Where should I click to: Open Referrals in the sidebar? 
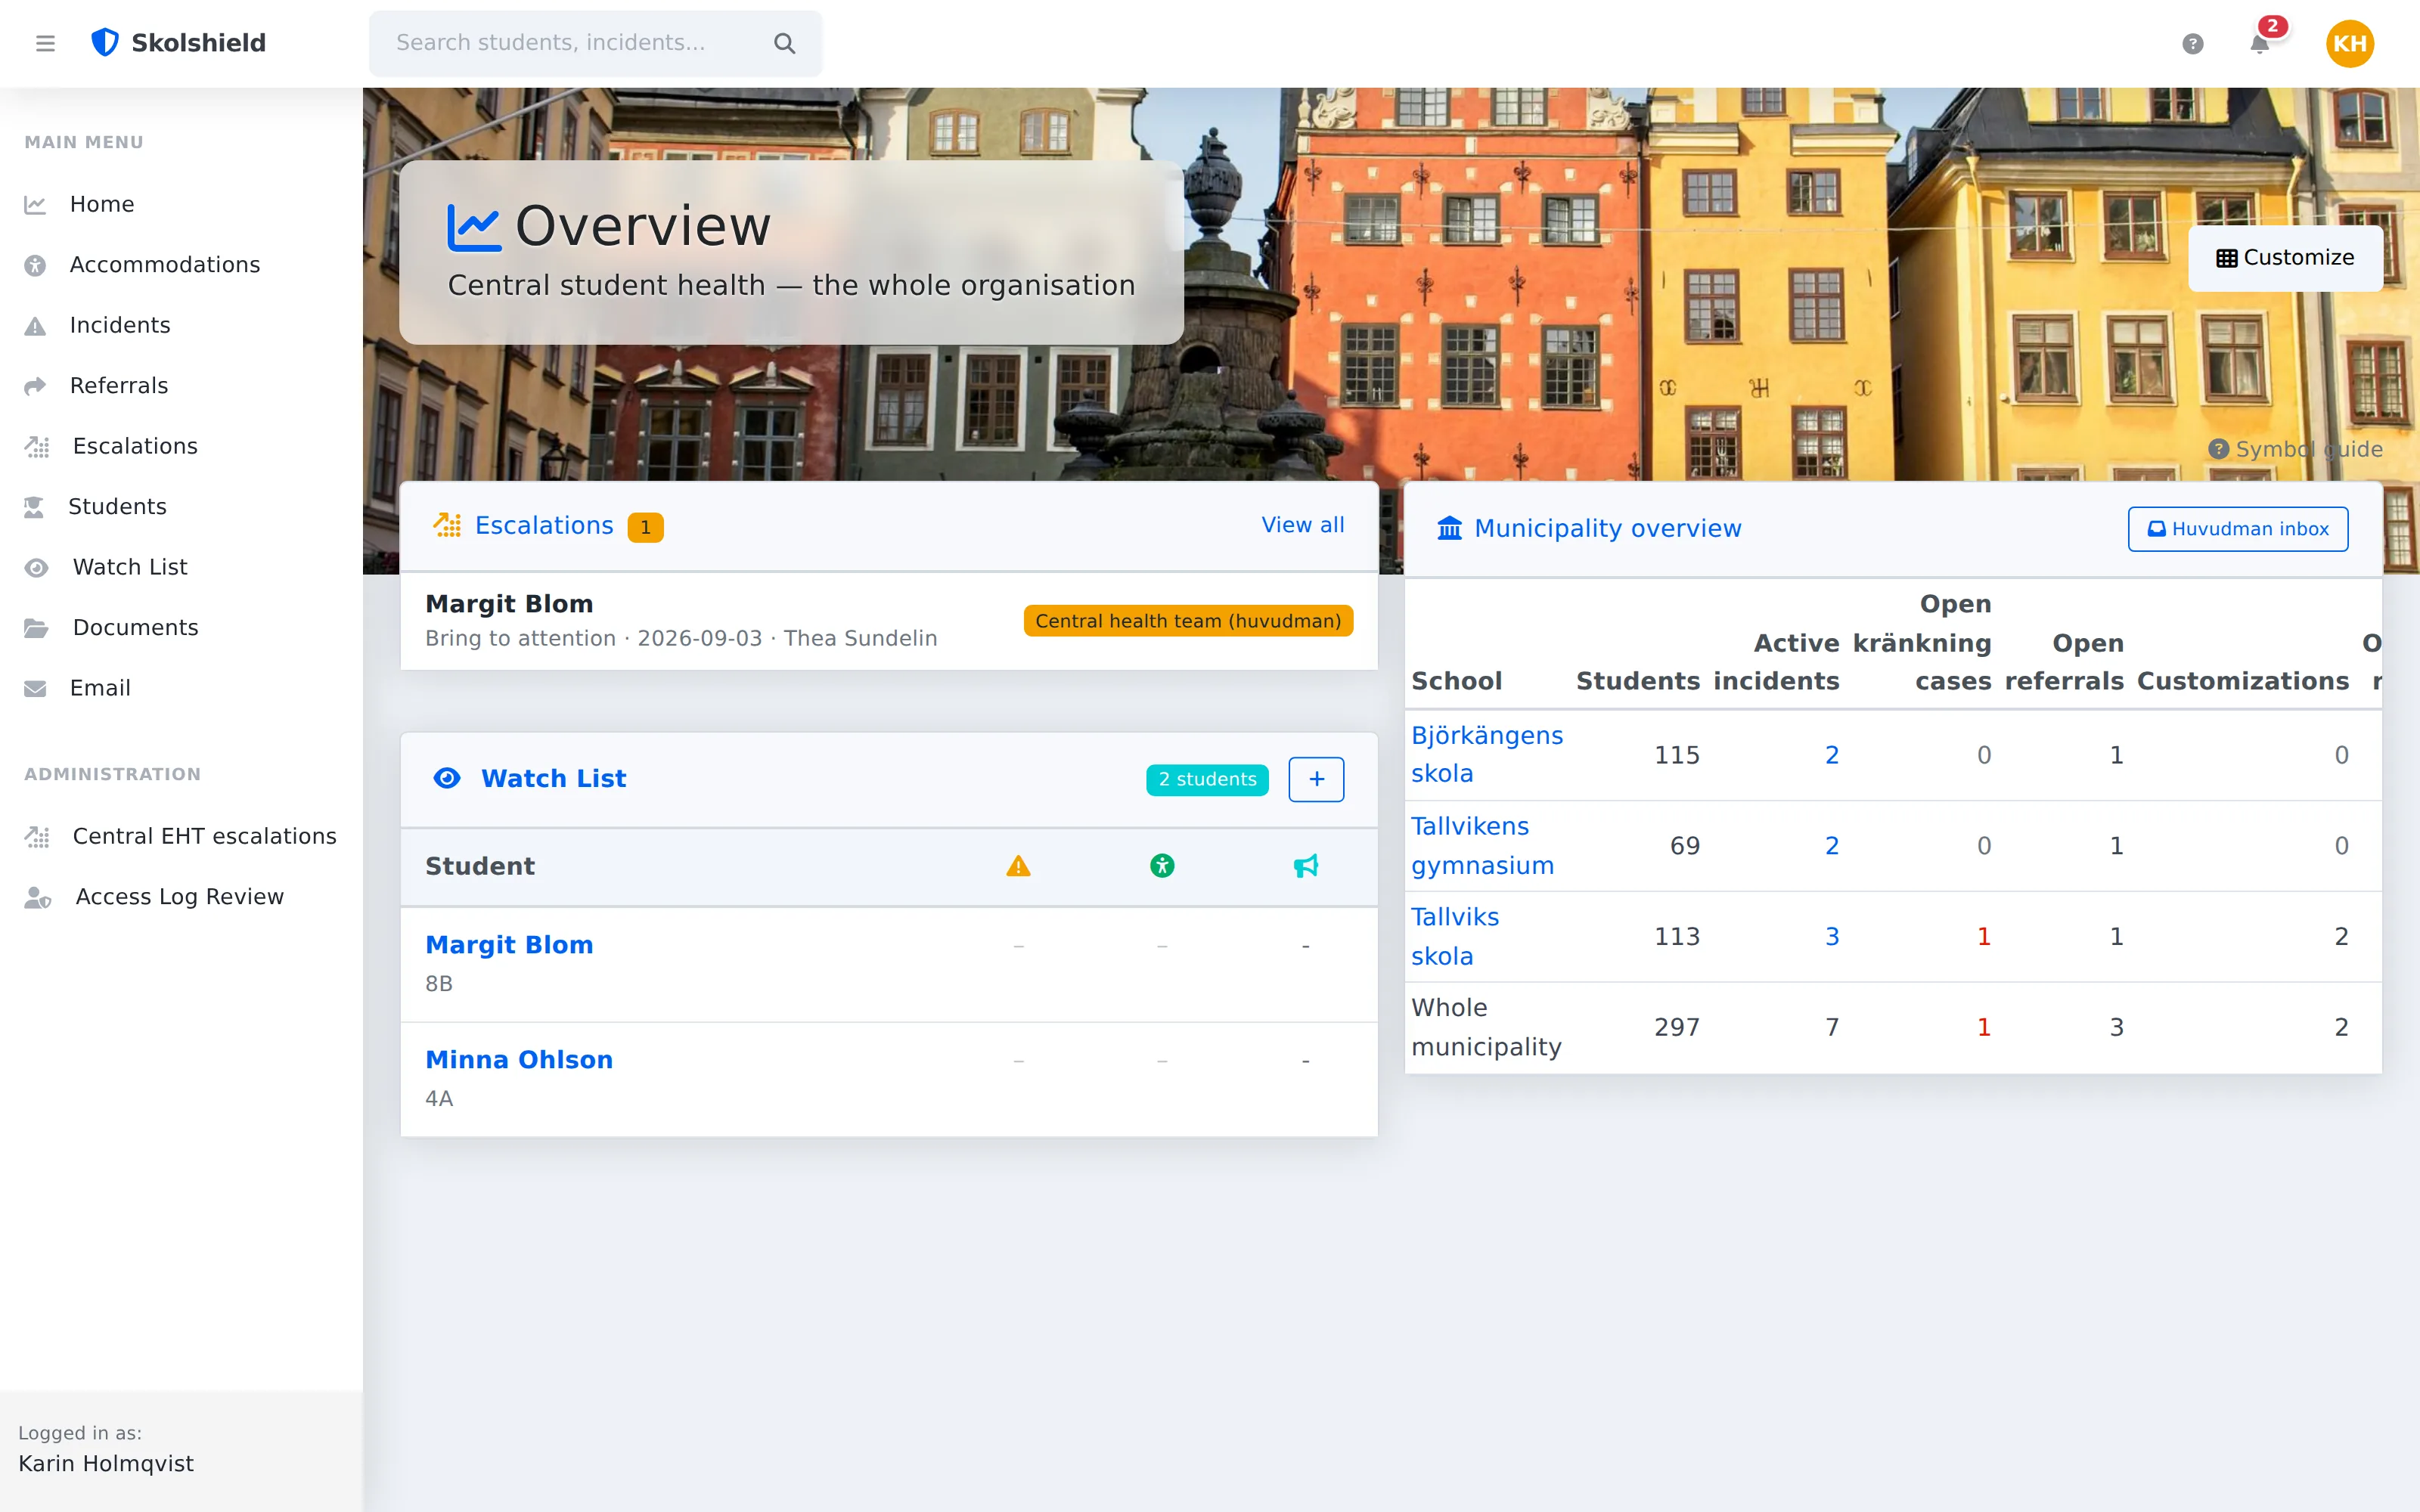[x=181, y=386]
